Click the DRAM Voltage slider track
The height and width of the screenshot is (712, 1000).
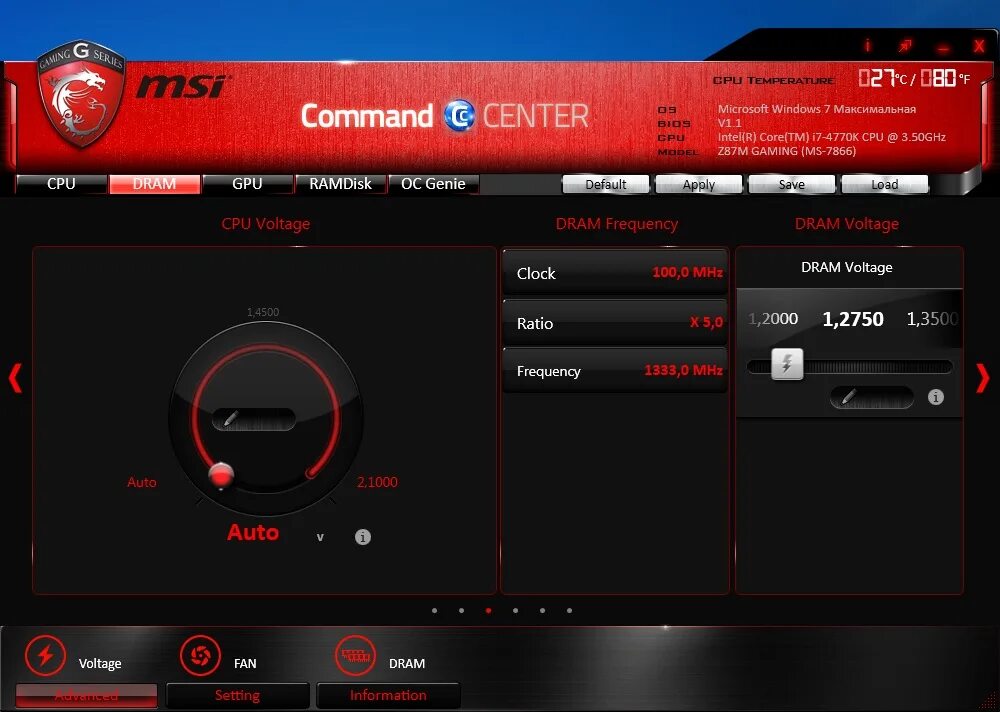pyautogui.click(x=849, y=367)
